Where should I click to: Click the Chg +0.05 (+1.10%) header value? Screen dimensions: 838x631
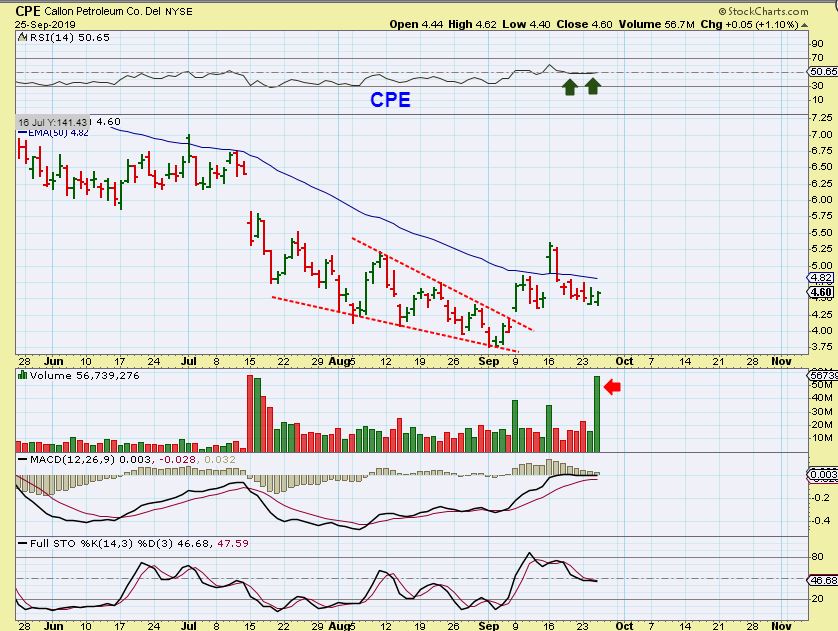[x=750, y=24]
